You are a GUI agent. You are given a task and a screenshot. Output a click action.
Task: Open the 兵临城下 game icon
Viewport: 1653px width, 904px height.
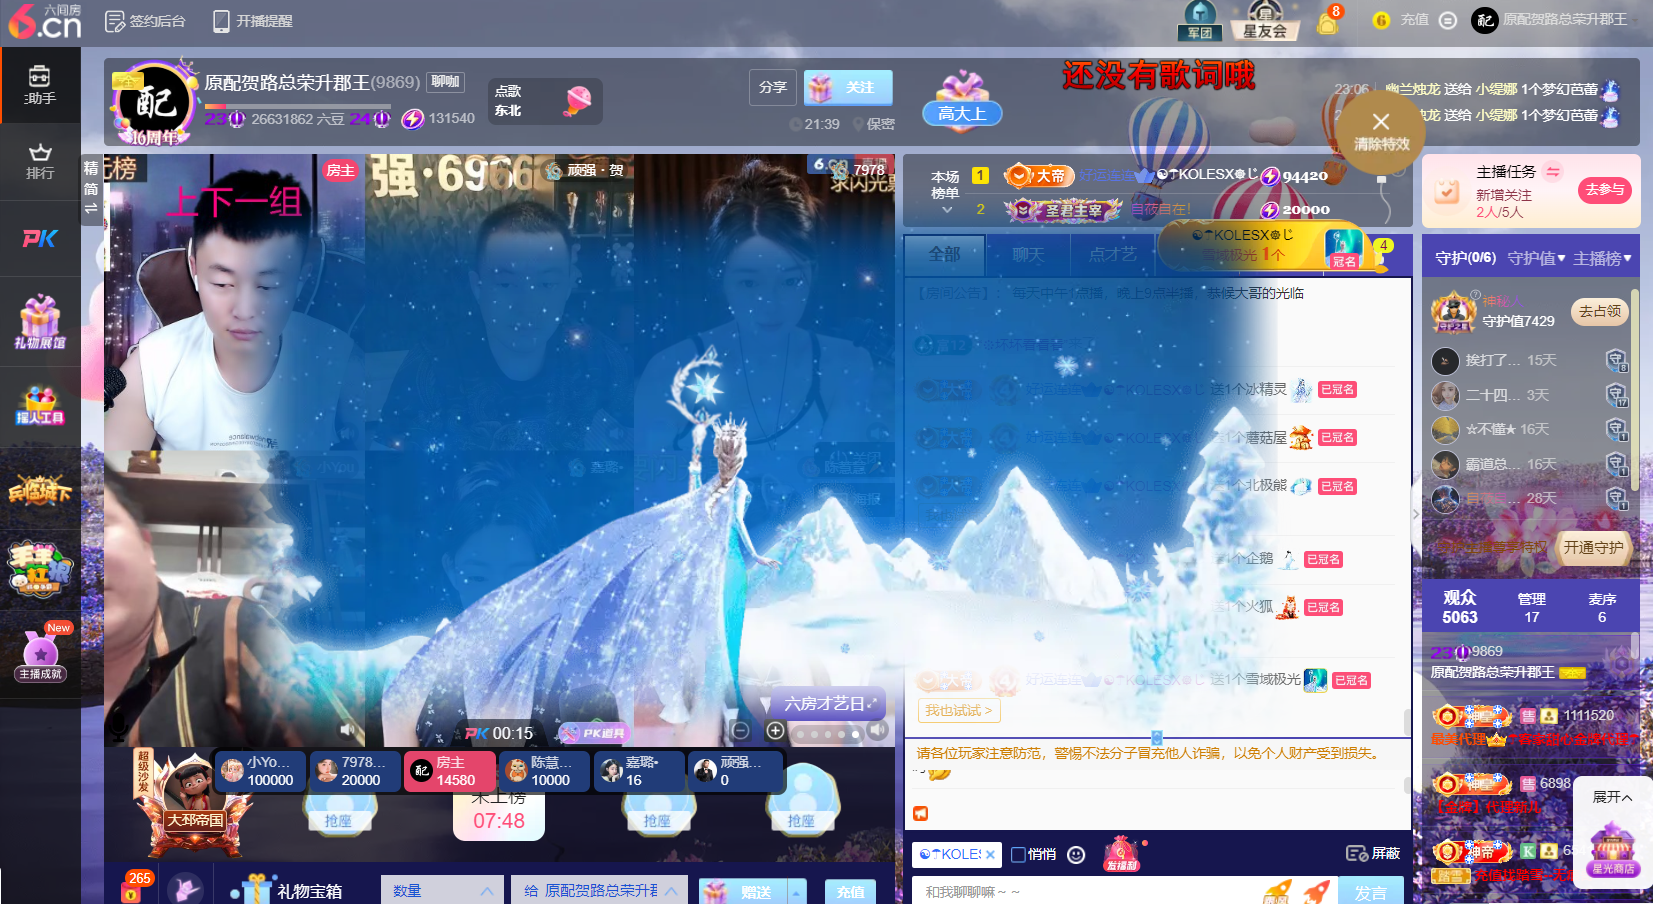[40, 489]
